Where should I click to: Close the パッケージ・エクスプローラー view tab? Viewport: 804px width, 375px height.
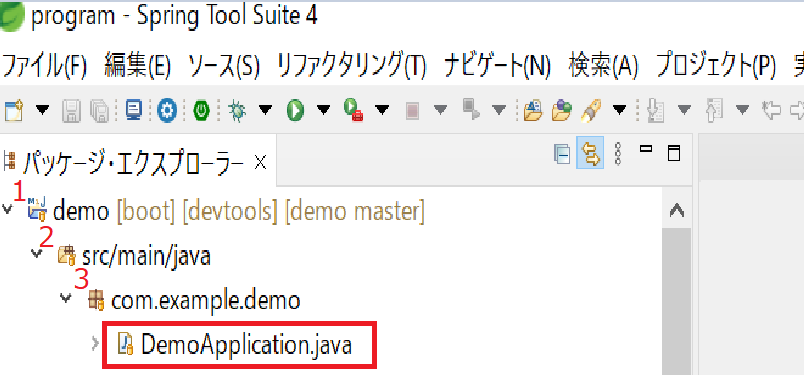click(x=260, y=163)
